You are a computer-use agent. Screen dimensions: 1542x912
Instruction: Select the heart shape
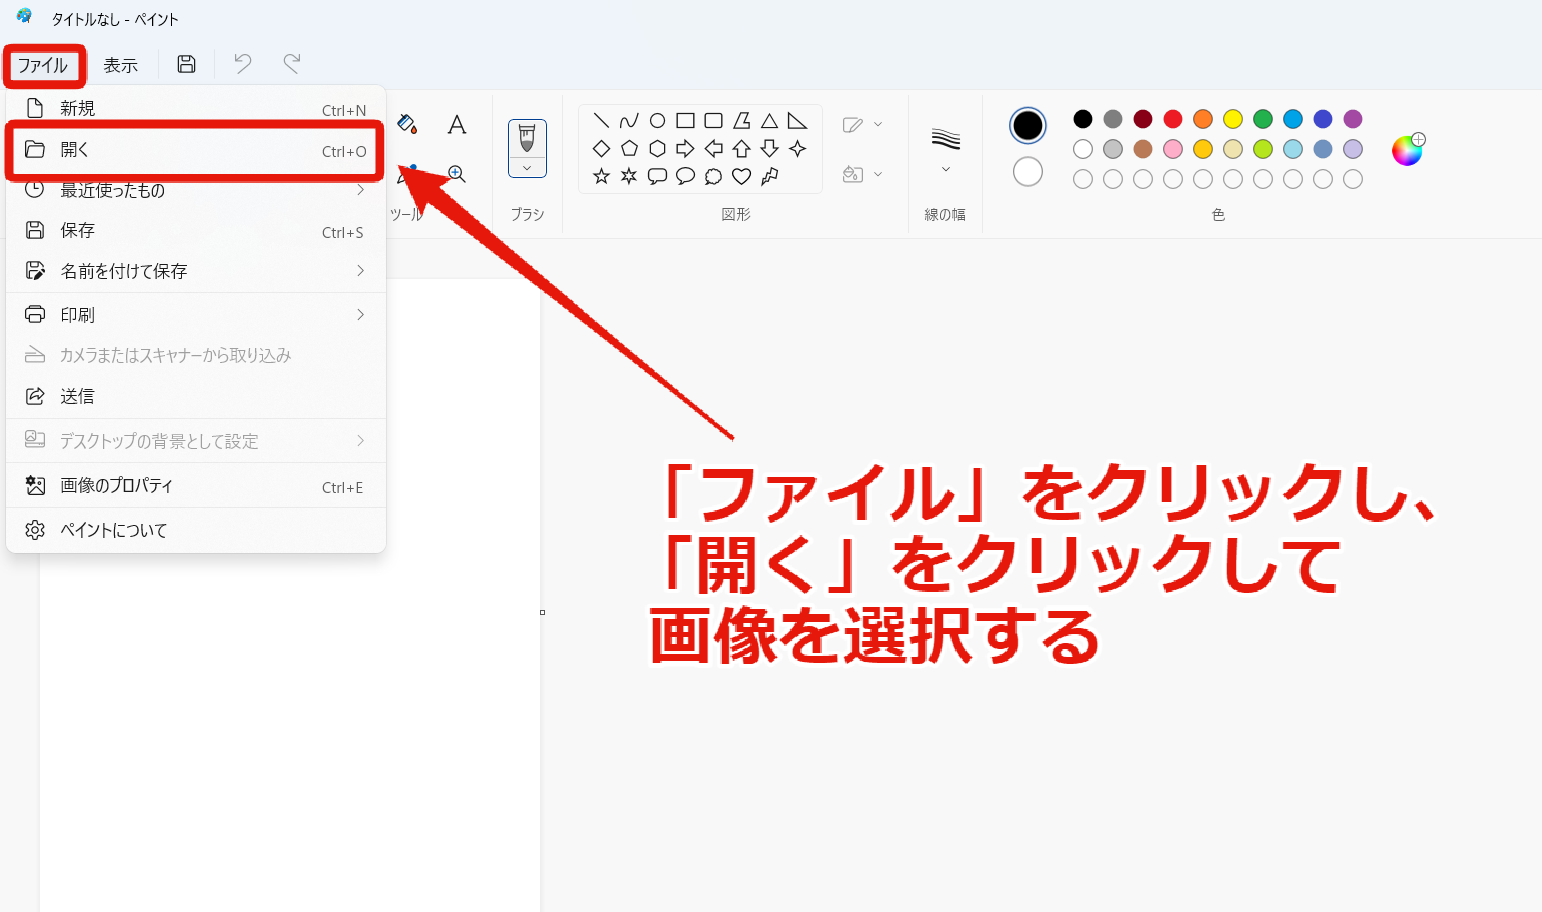coord(741,176)
